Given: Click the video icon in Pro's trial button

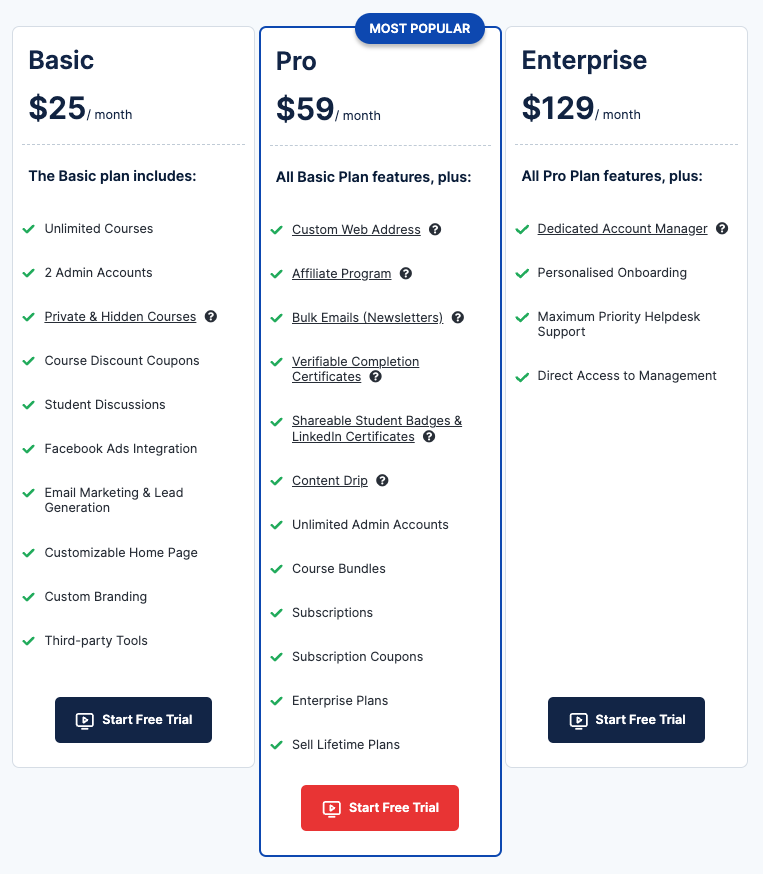Looking at the screenshot, I should (332, 808).
